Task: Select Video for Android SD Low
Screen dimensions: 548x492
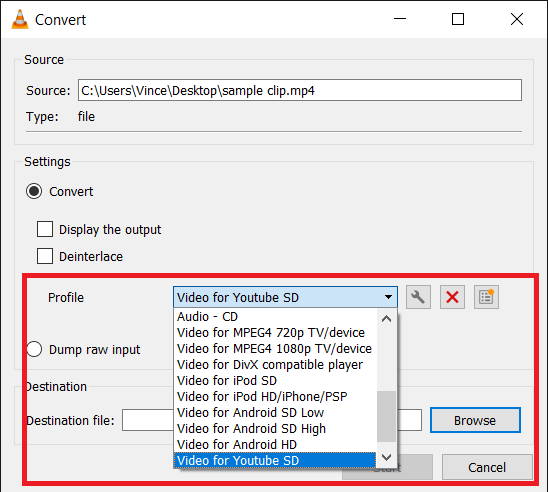Action: pyautogui.click(x=275, y=413)
